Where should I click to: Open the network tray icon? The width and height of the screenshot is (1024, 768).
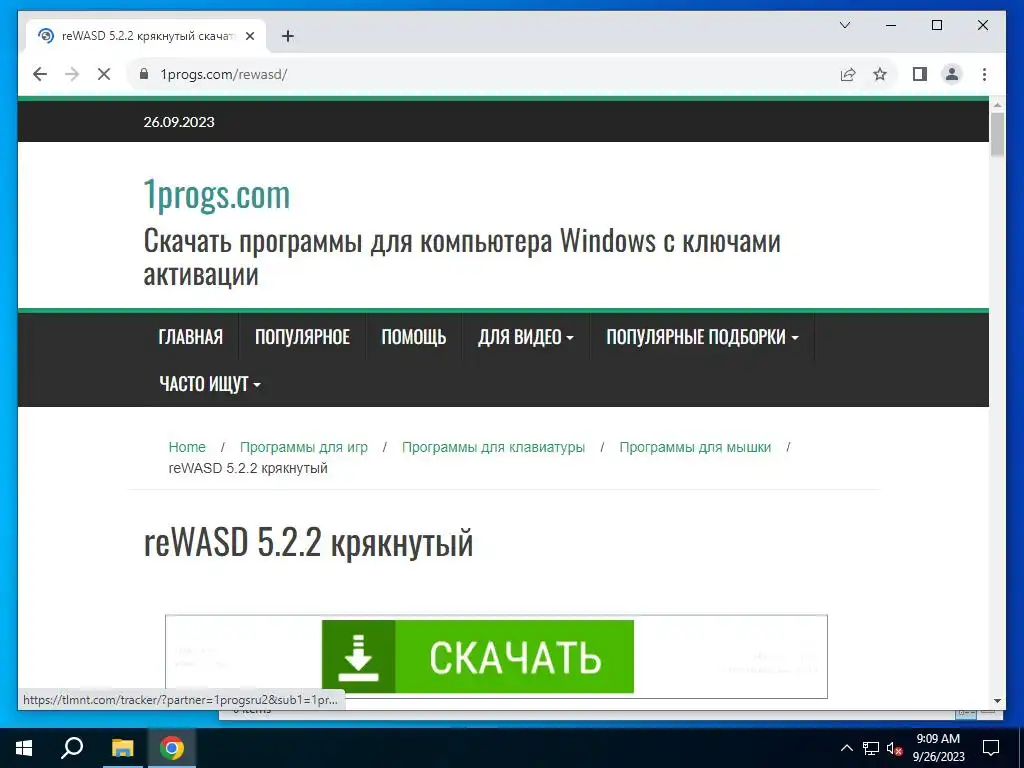coord(871,748)
